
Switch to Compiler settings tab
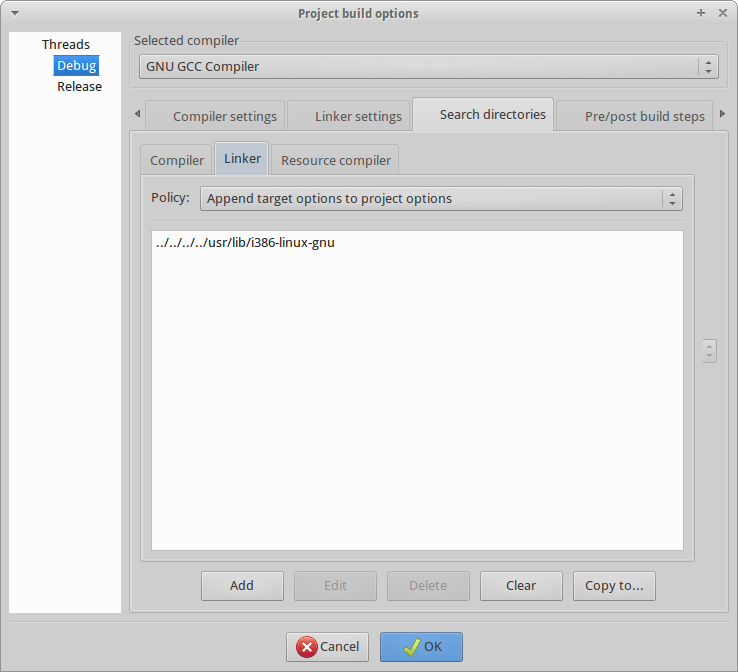tap(216, 116)
